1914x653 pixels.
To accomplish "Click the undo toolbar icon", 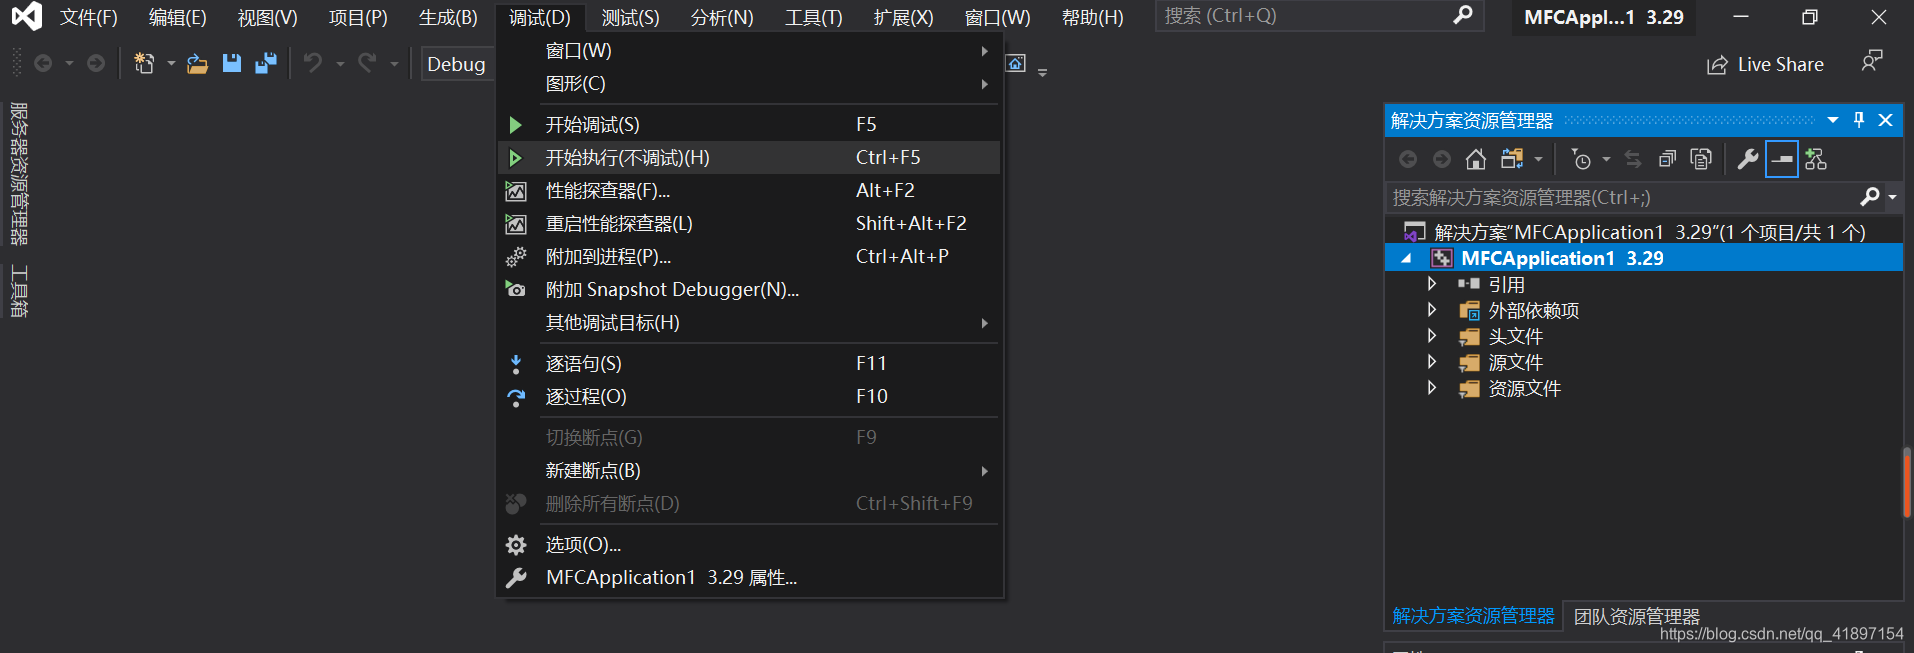I will click(x=313, y=63).
